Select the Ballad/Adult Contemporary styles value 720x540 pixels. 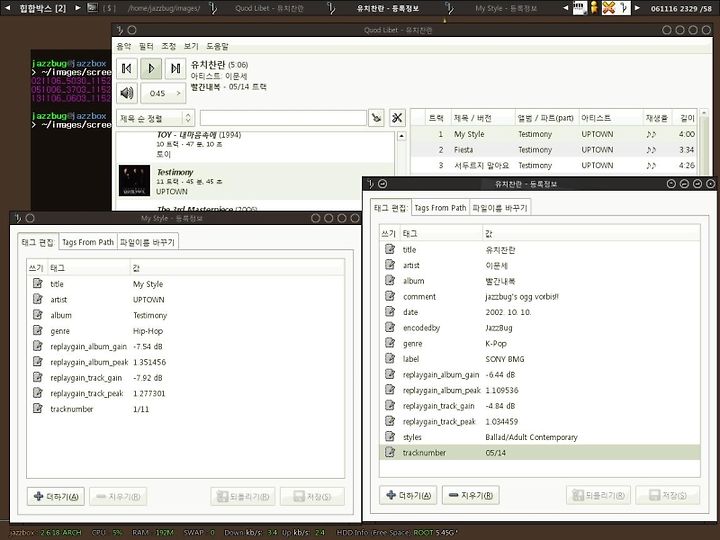click(x=531, y=437)
